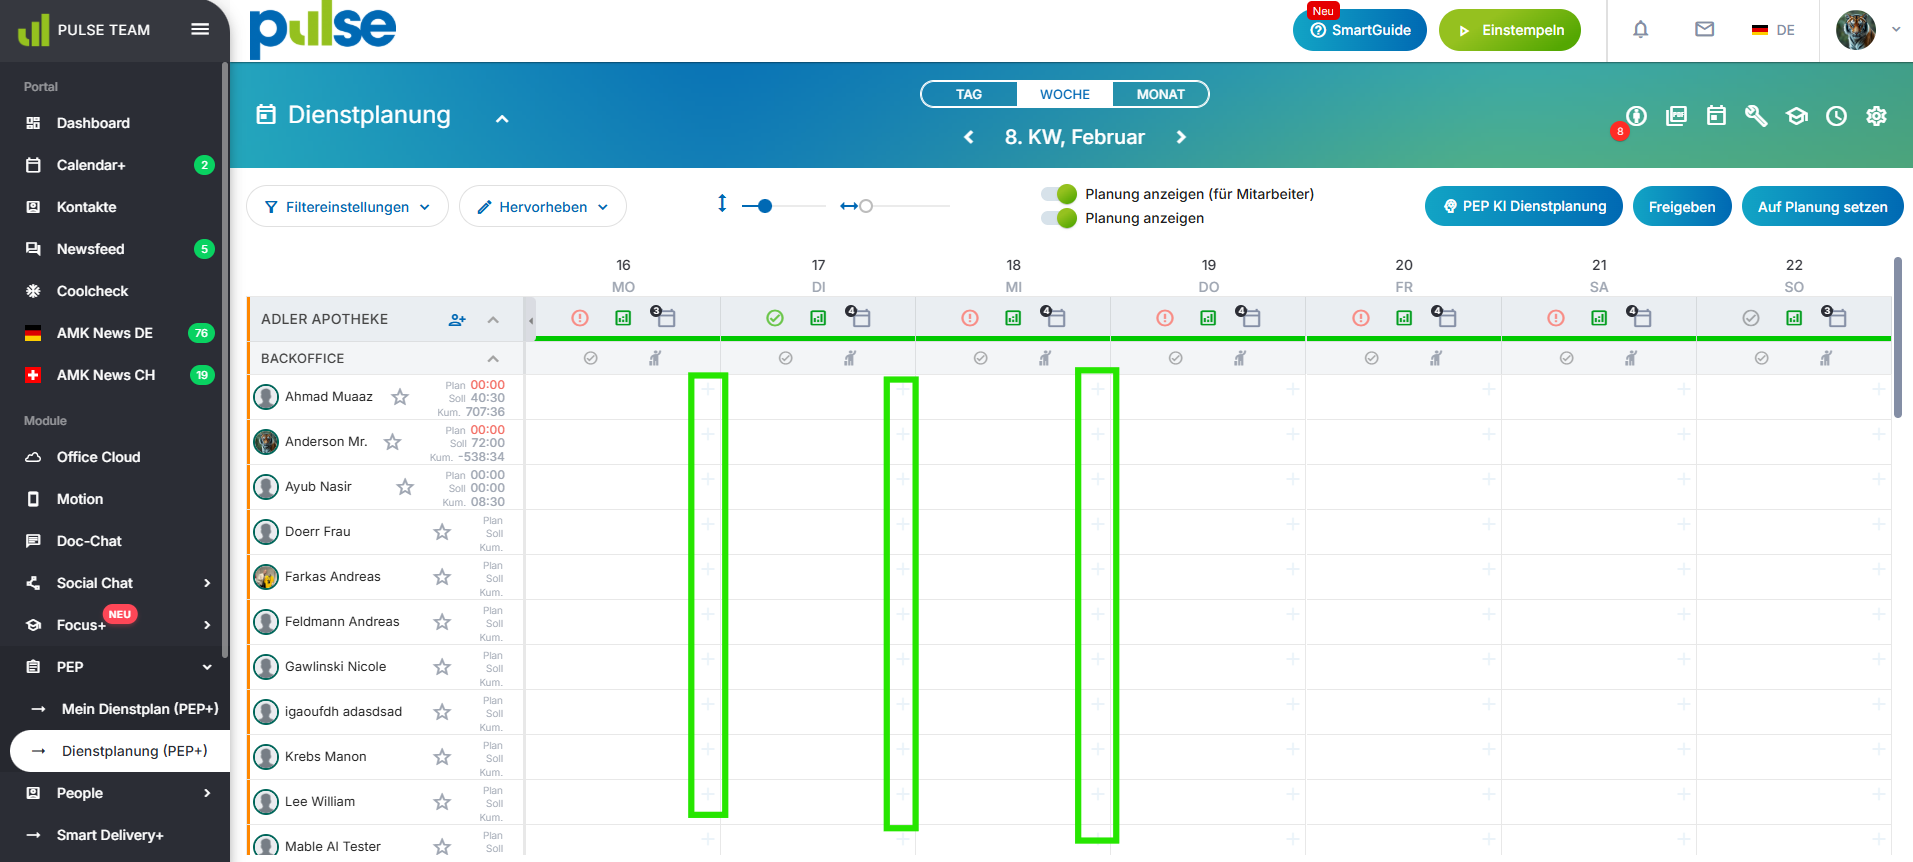Image resolution: width=1913 pixels, height=862 pixels.
Task: Click the red warning icon for Monday 16
Action: tap(580, 318)
